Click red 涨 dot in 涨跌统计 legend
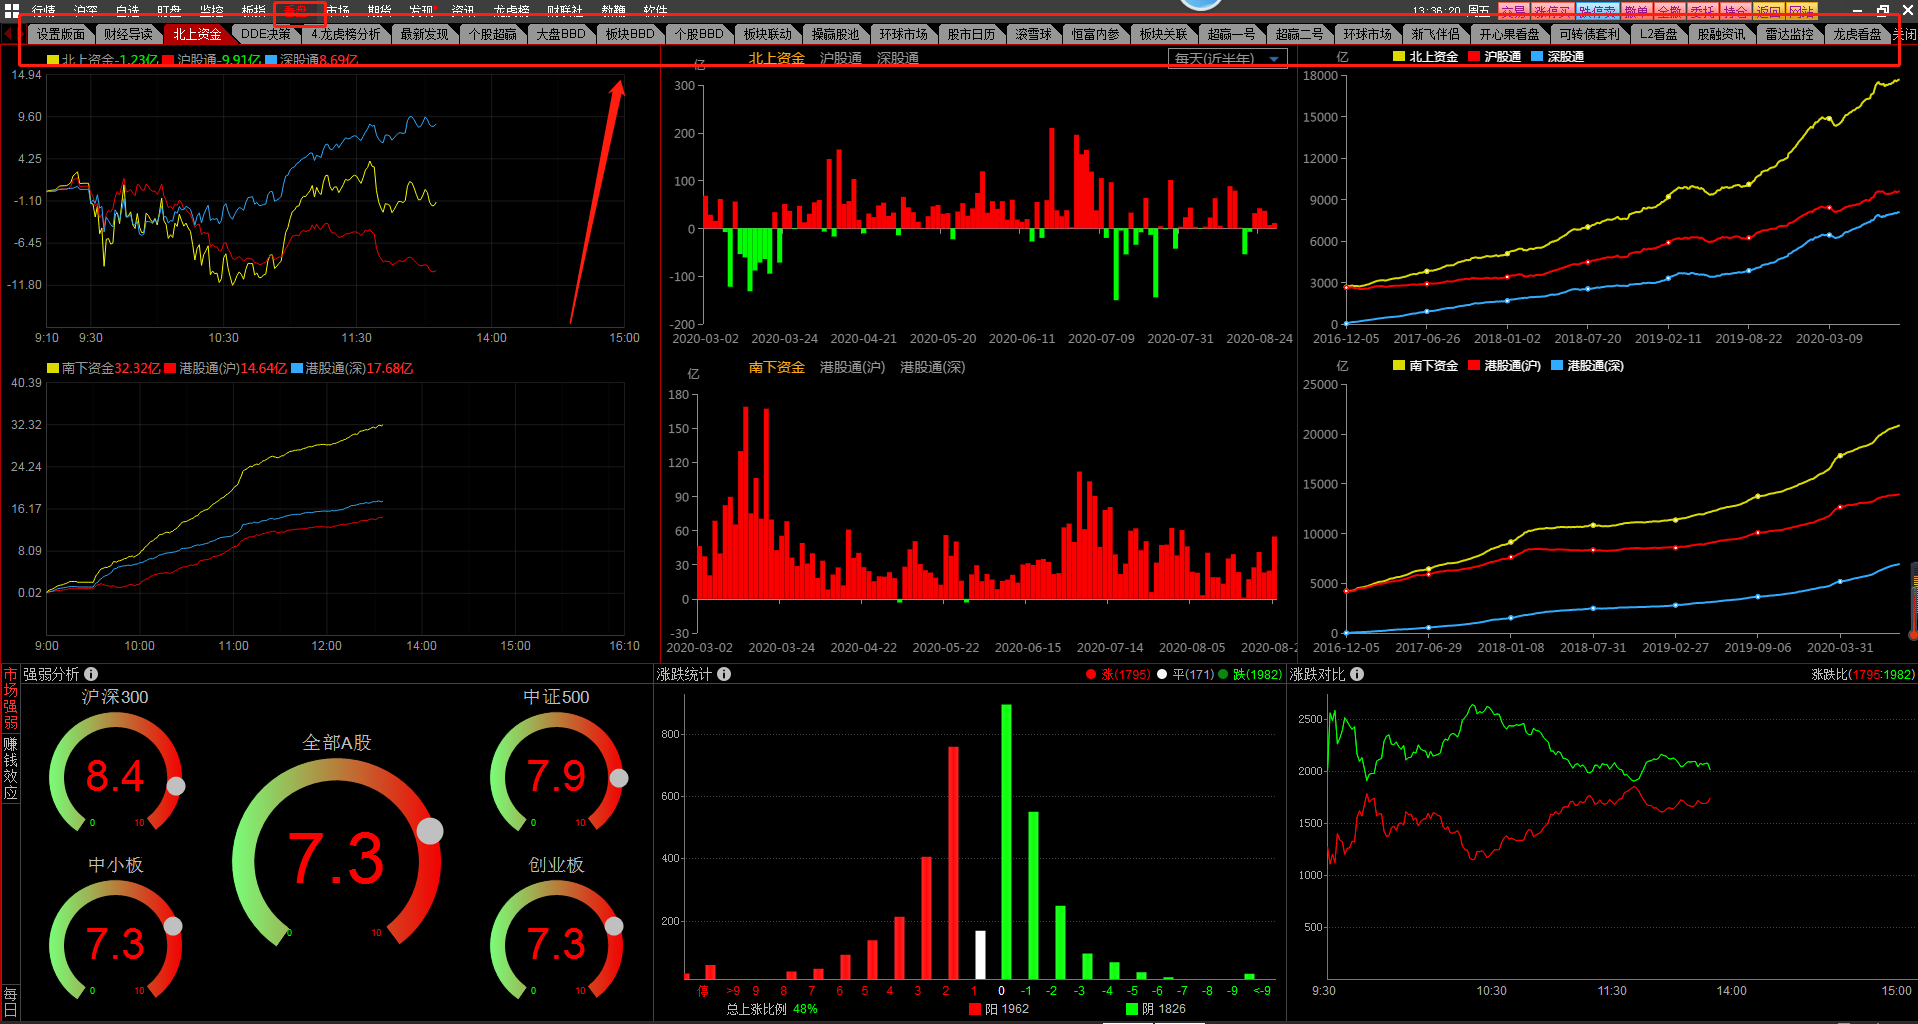This screenshot has height=1024, width=1918. (x=1091, y=675)
